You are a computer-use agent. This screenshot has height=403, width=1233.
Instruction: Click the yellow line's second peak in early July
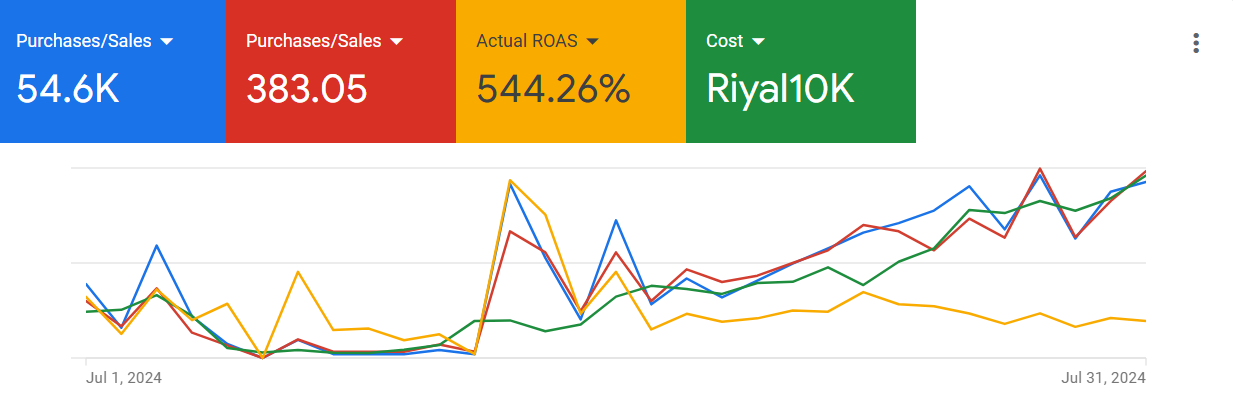pyautogui.click(x=298, y=271)
